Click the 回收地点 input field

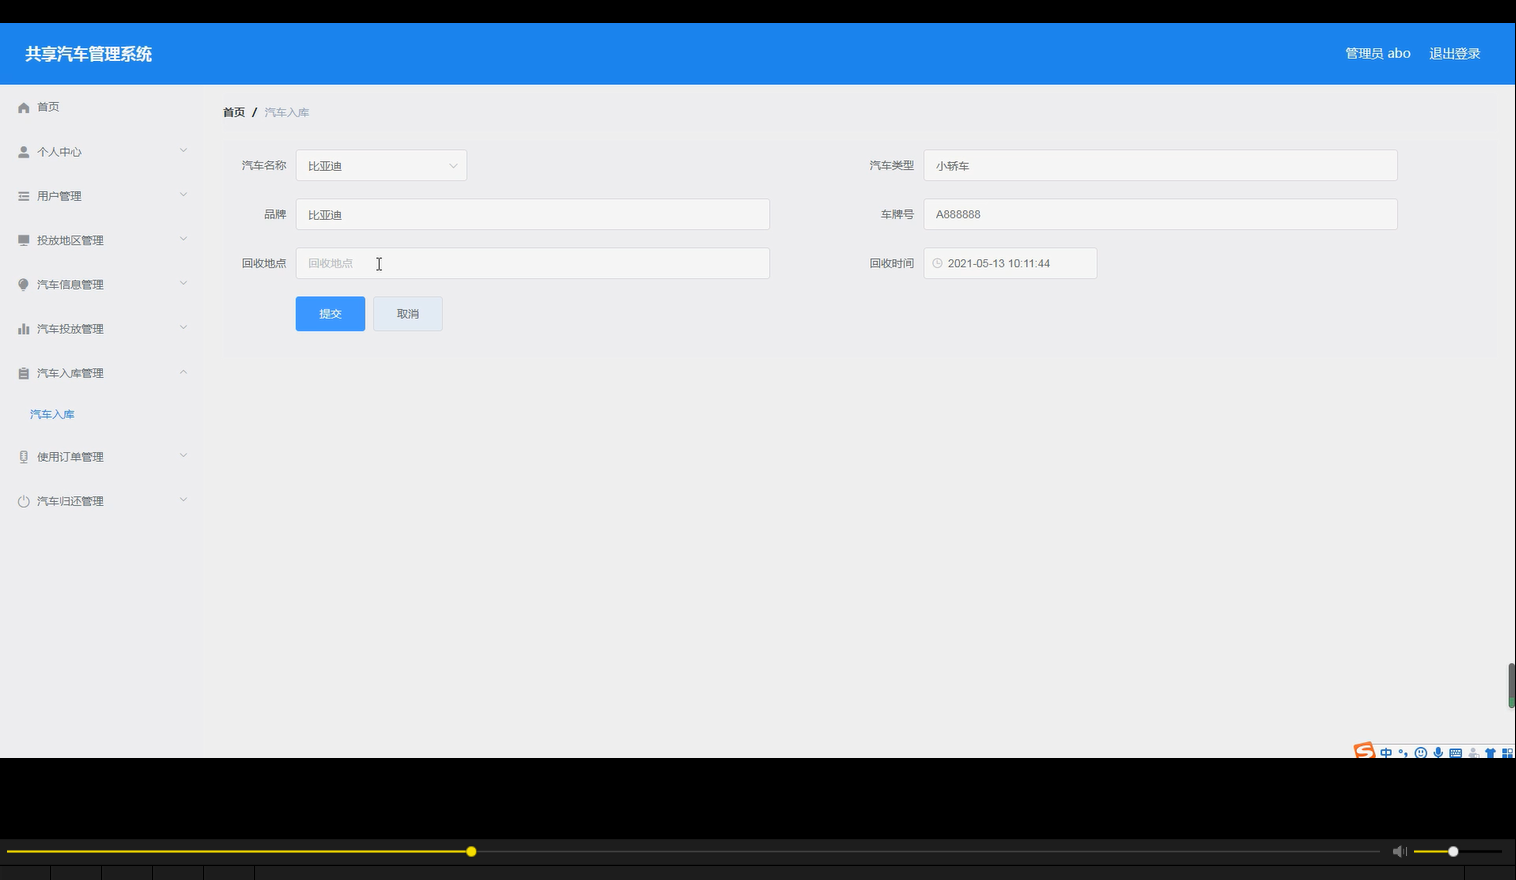click(x=533, y=263)
